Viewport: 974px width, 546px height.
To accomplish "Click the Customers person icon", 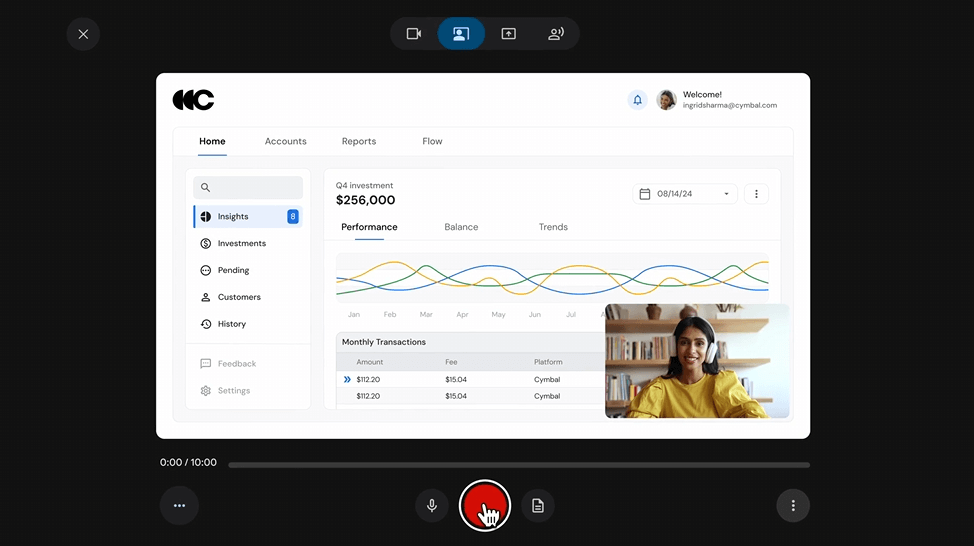I will tap(206, 297).
